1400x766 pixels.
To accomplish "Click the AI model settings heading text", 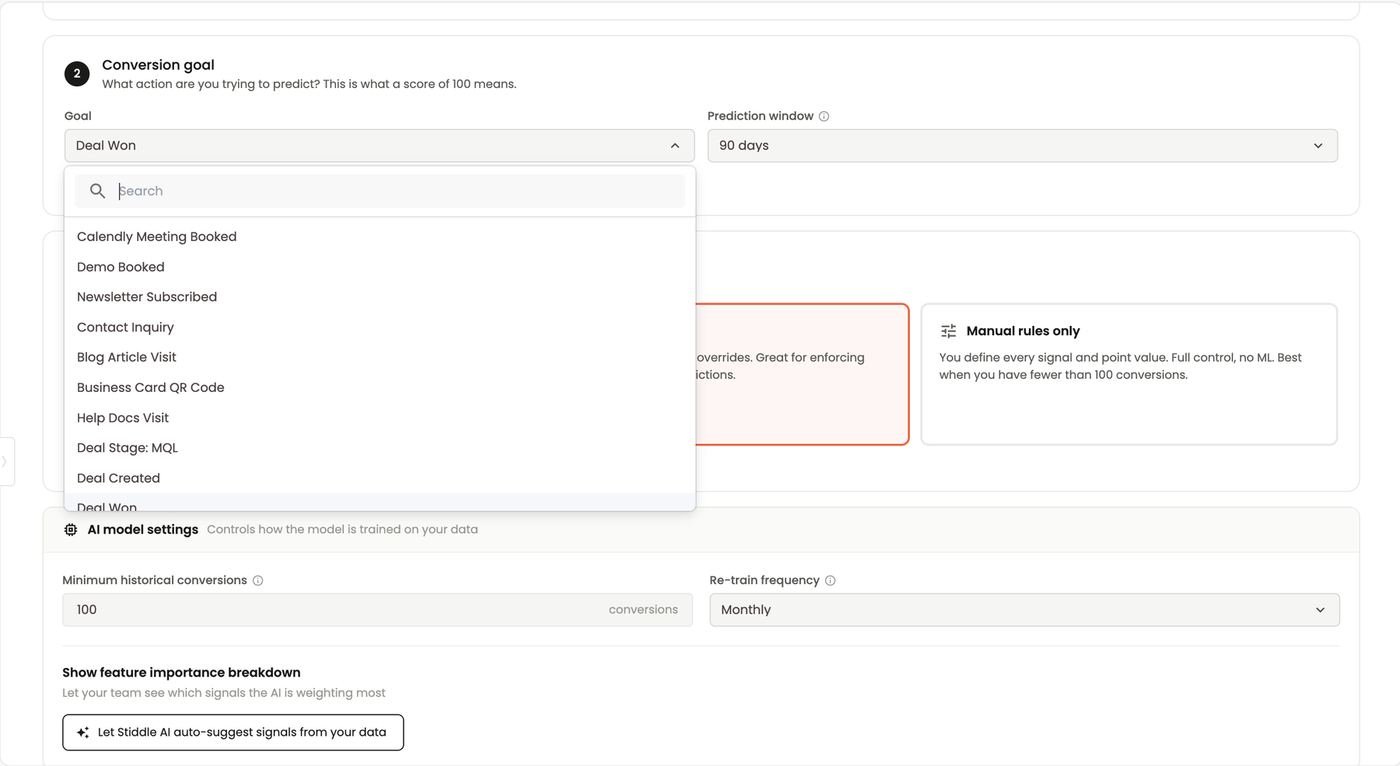I will [x=143, y=530].
